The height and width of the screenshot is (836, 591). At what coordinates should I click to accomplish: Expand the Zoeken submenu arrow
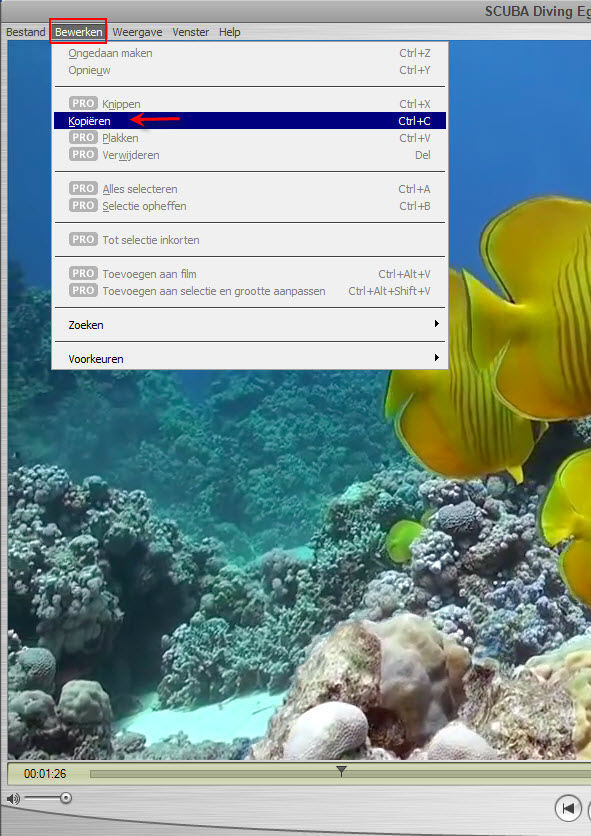[437, 324]
